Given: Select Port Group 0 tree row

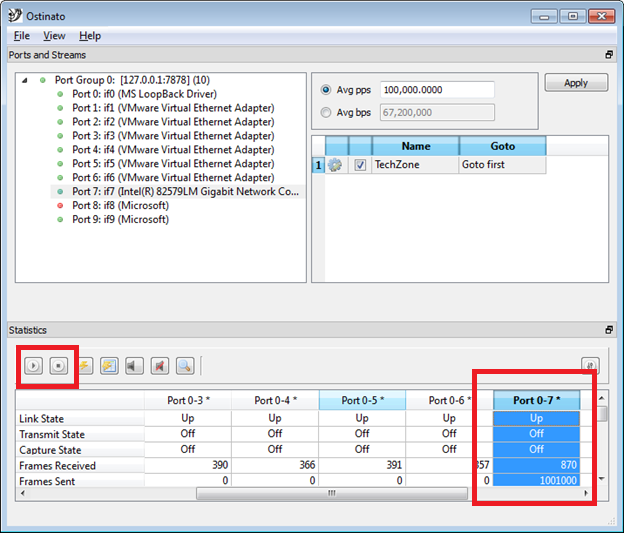Looking at the screenshot, I should pyautogui.click(x=132, y=80).
